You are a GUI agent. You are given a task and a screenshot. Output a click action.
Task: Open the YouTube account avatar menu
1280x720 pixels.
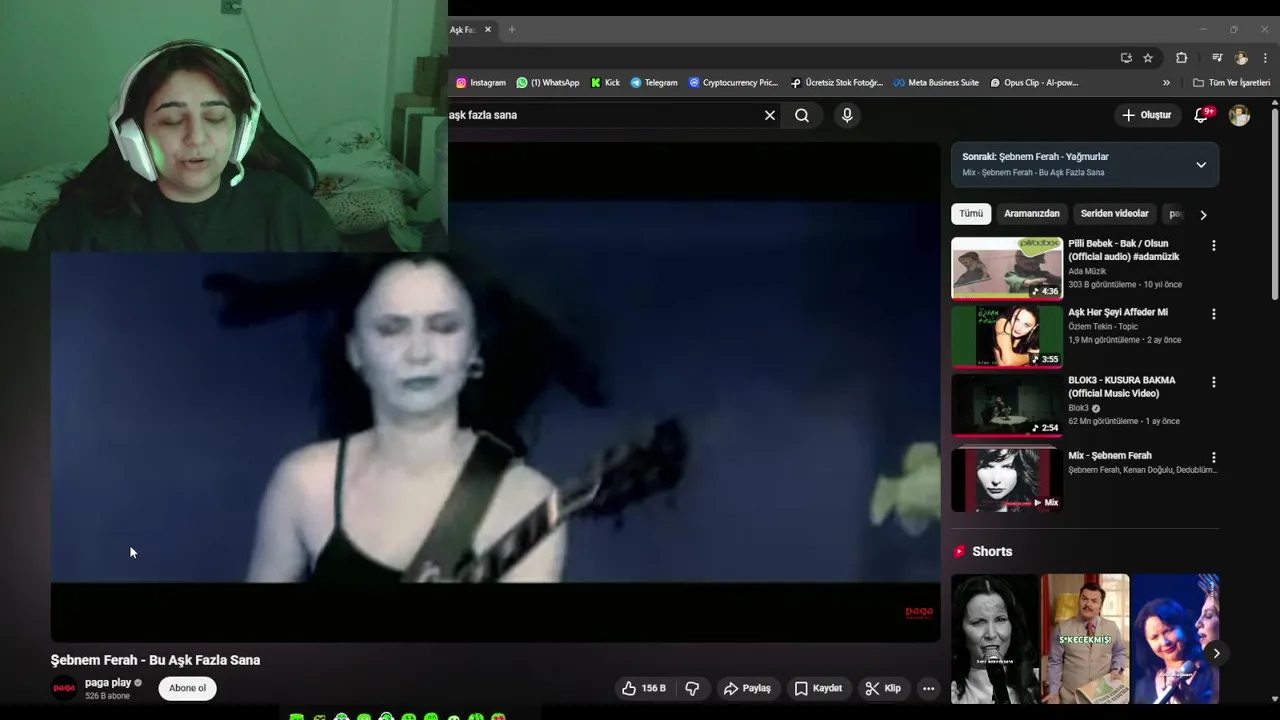[x=1239, y=115]
